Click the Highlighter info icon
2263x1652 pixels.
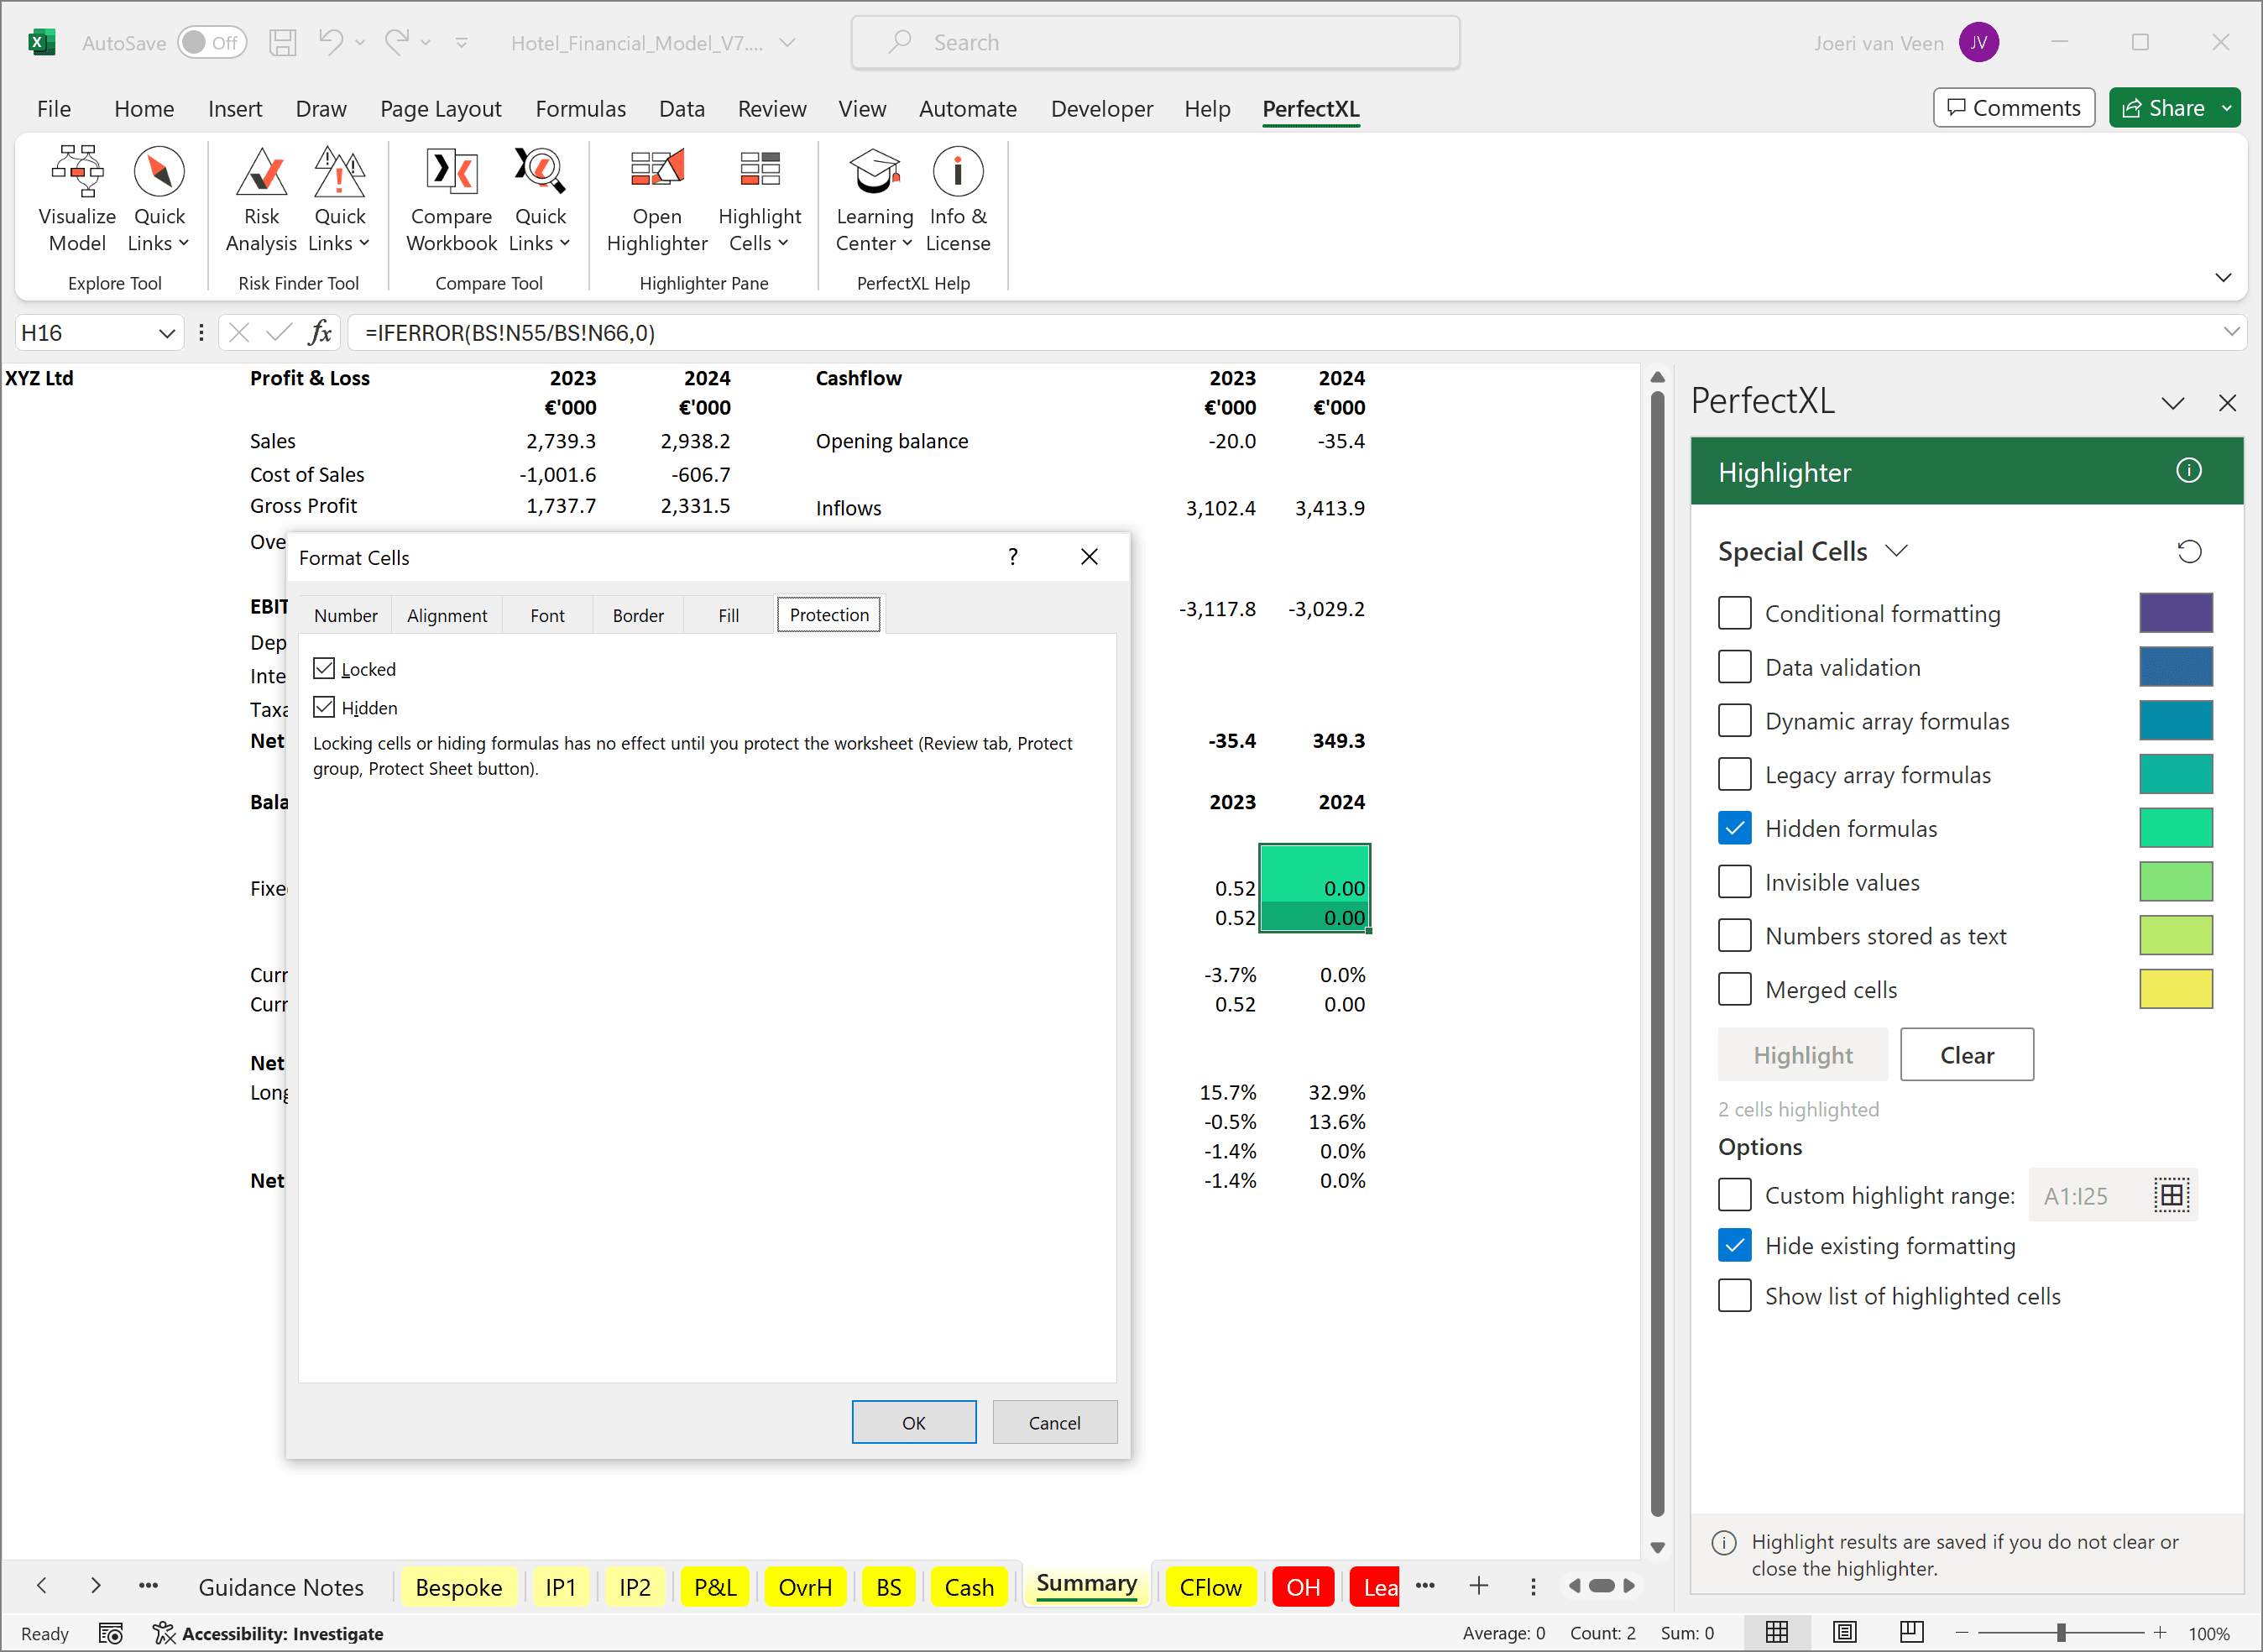click(x=2188, y=471)
